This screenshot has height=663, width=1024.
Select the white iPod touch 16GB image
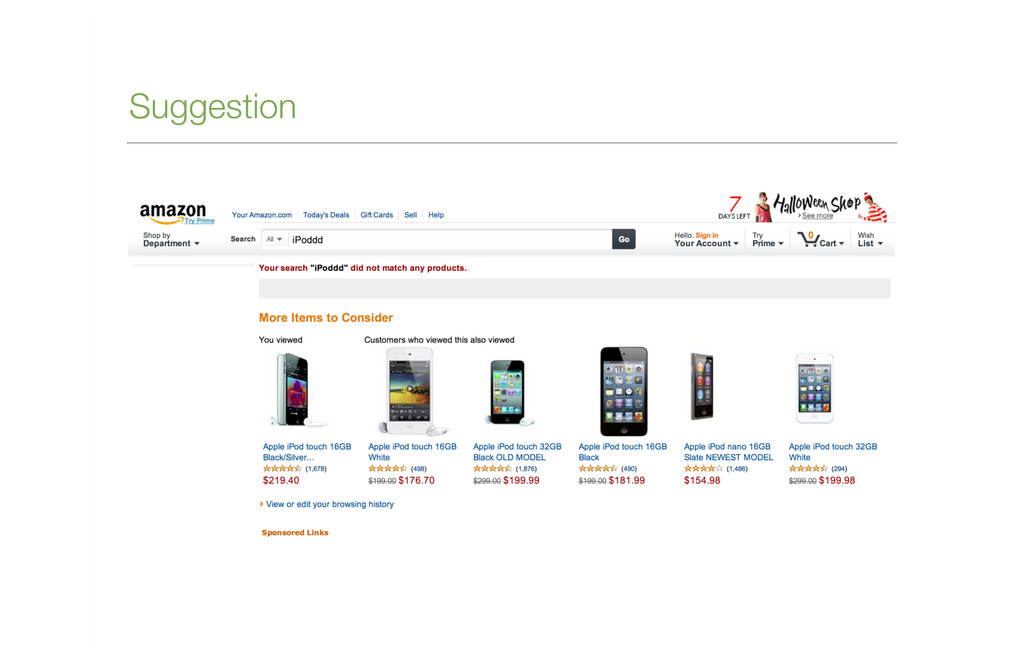pyautogui.click(x=411, y=391)
